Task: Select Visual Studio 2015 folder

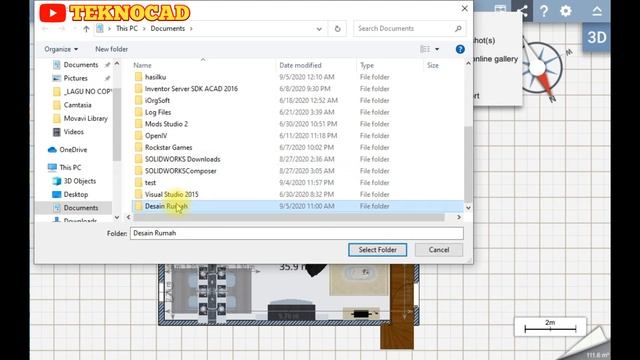Action: (171, 194)
